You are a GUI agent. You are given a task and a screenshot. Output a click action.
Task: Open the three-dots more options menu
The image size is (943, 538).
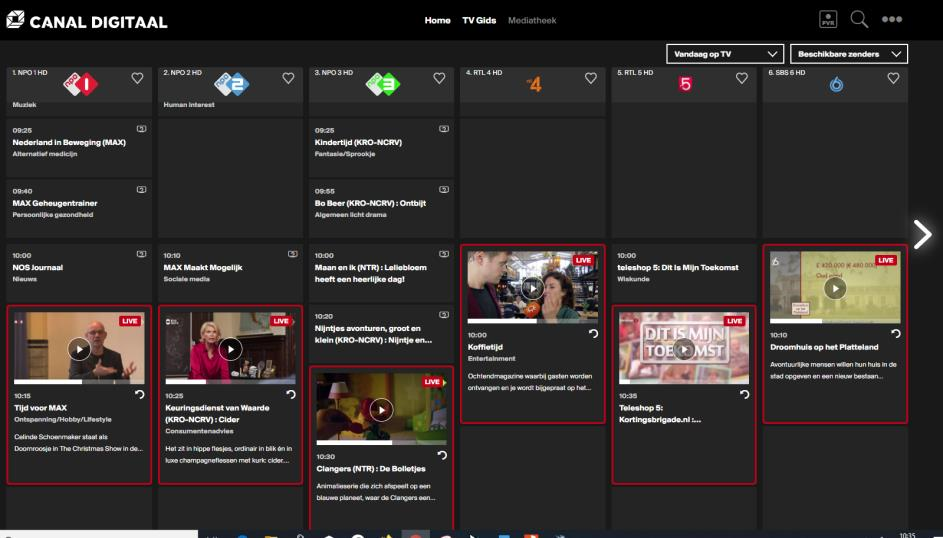pyautogui.click(x=891, y=21)
